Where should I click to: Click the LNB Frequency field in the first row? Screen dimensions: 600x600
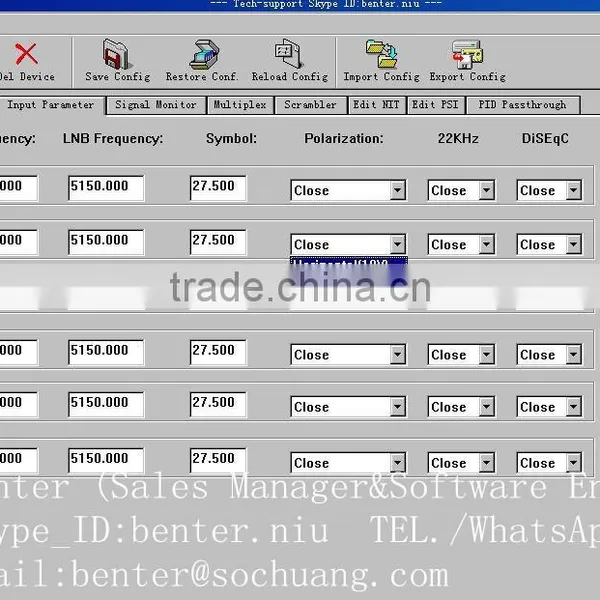point(106,188)
